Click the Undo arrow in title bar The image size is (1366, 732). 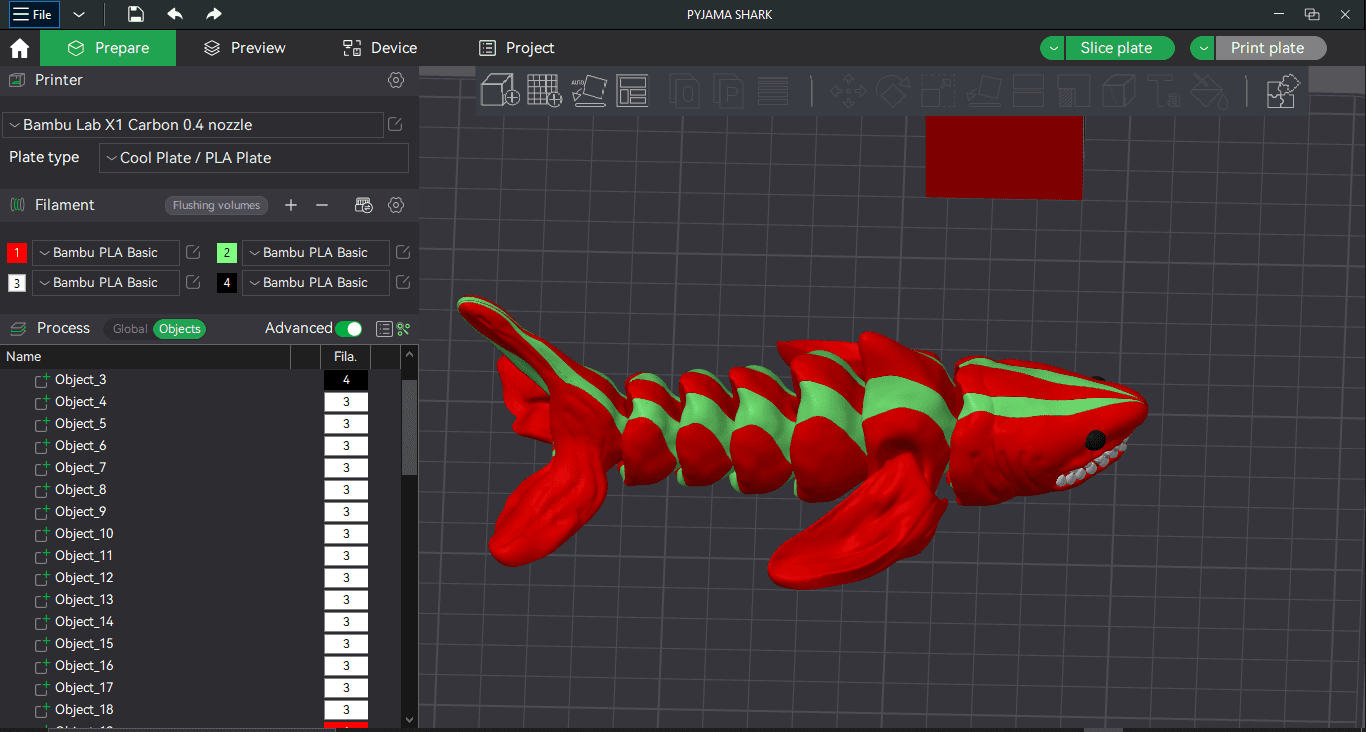click(175, 14)
